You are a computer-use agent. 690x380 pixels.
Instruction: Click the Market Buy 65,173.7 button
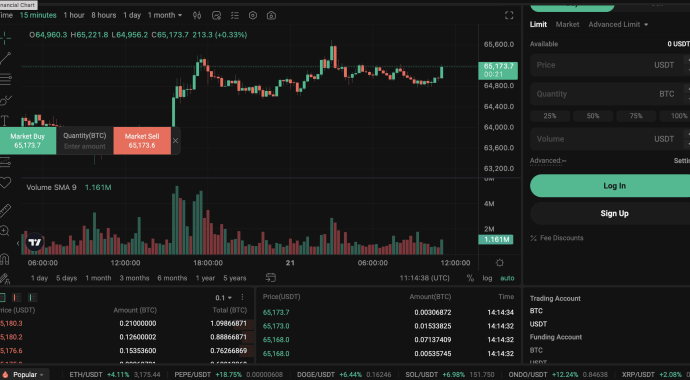(28, 141)
